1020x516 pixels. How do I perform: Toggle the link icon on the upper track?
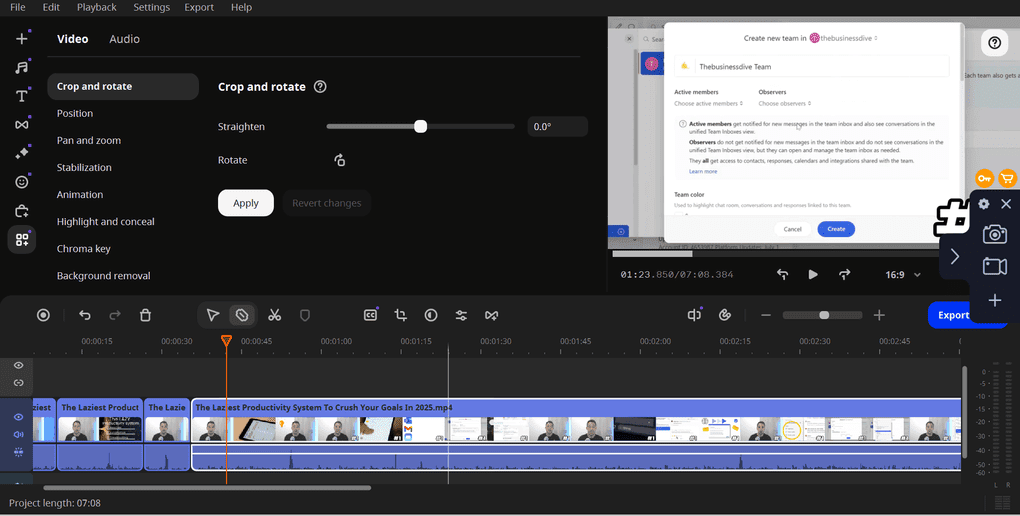[18, 383]
